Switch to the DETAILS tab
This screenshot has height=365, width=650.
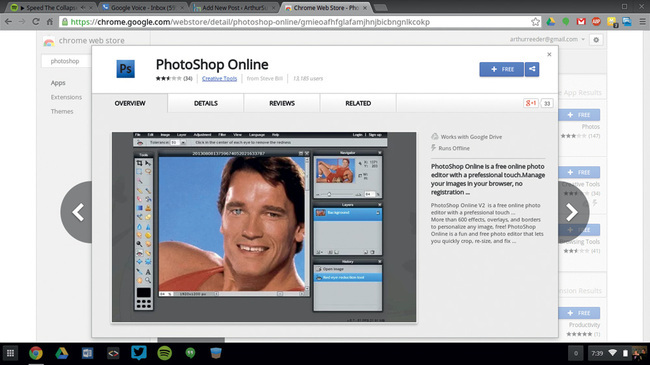tap(206, 103)
